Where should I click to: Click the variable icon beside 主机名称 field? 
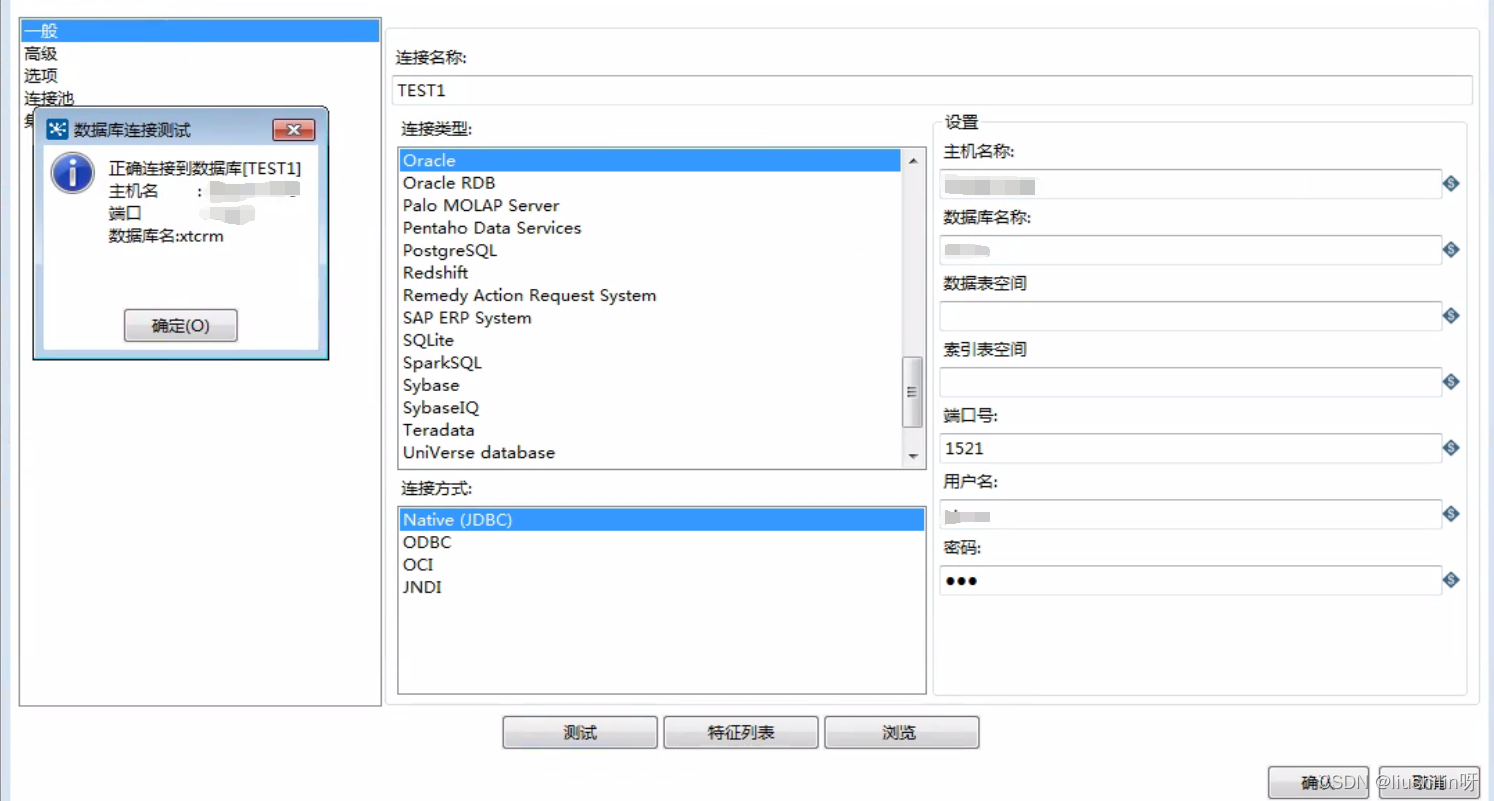[x=1450, y=183]
